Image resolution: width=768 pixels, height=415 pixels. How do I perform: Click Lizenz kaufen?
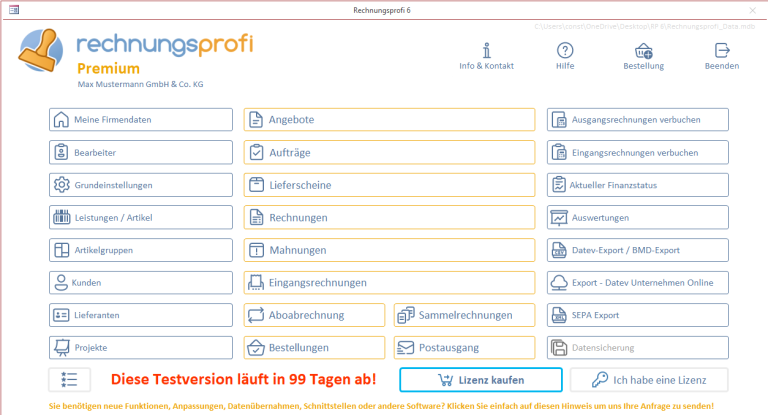click(480, 380)
